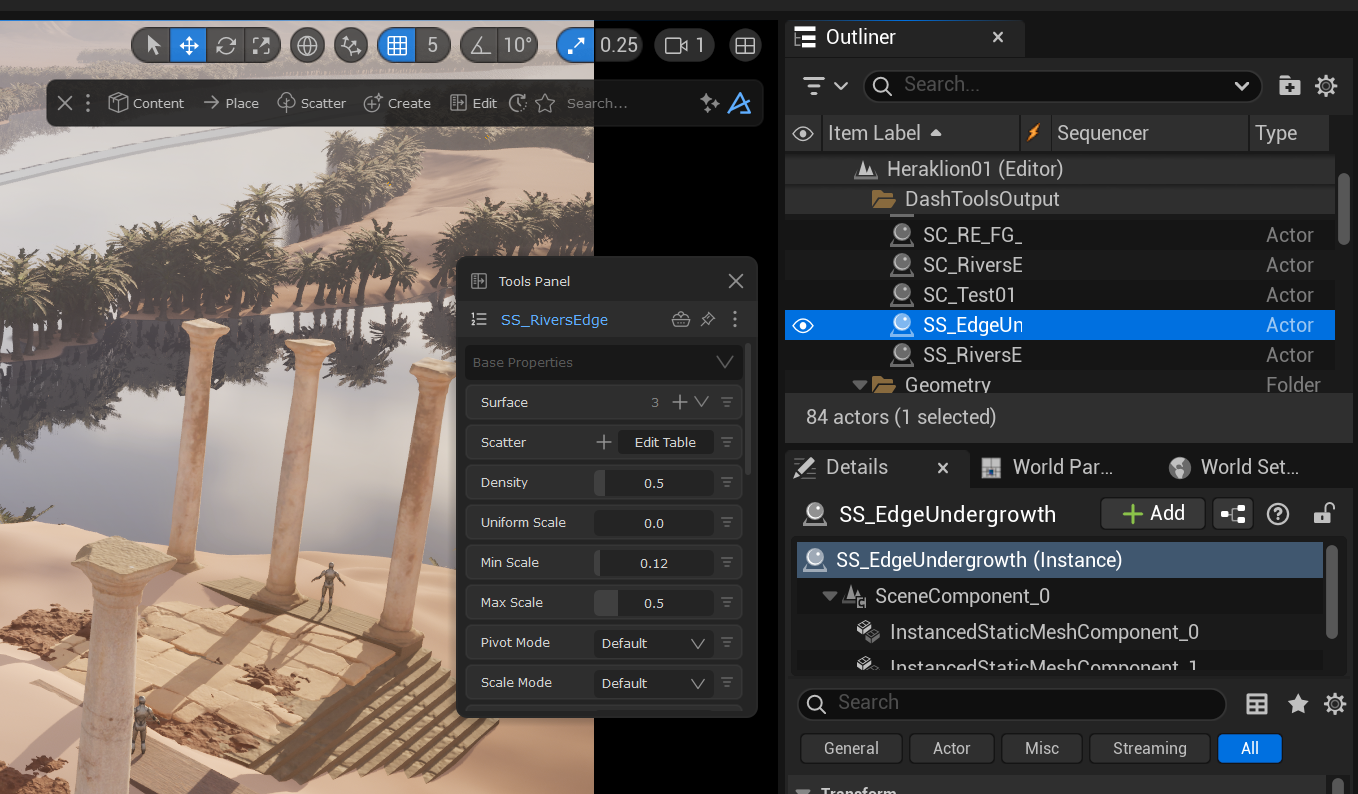Activate the Rotate transform tool
This screenshot has width=1358, height=794.
pos(225,45)
